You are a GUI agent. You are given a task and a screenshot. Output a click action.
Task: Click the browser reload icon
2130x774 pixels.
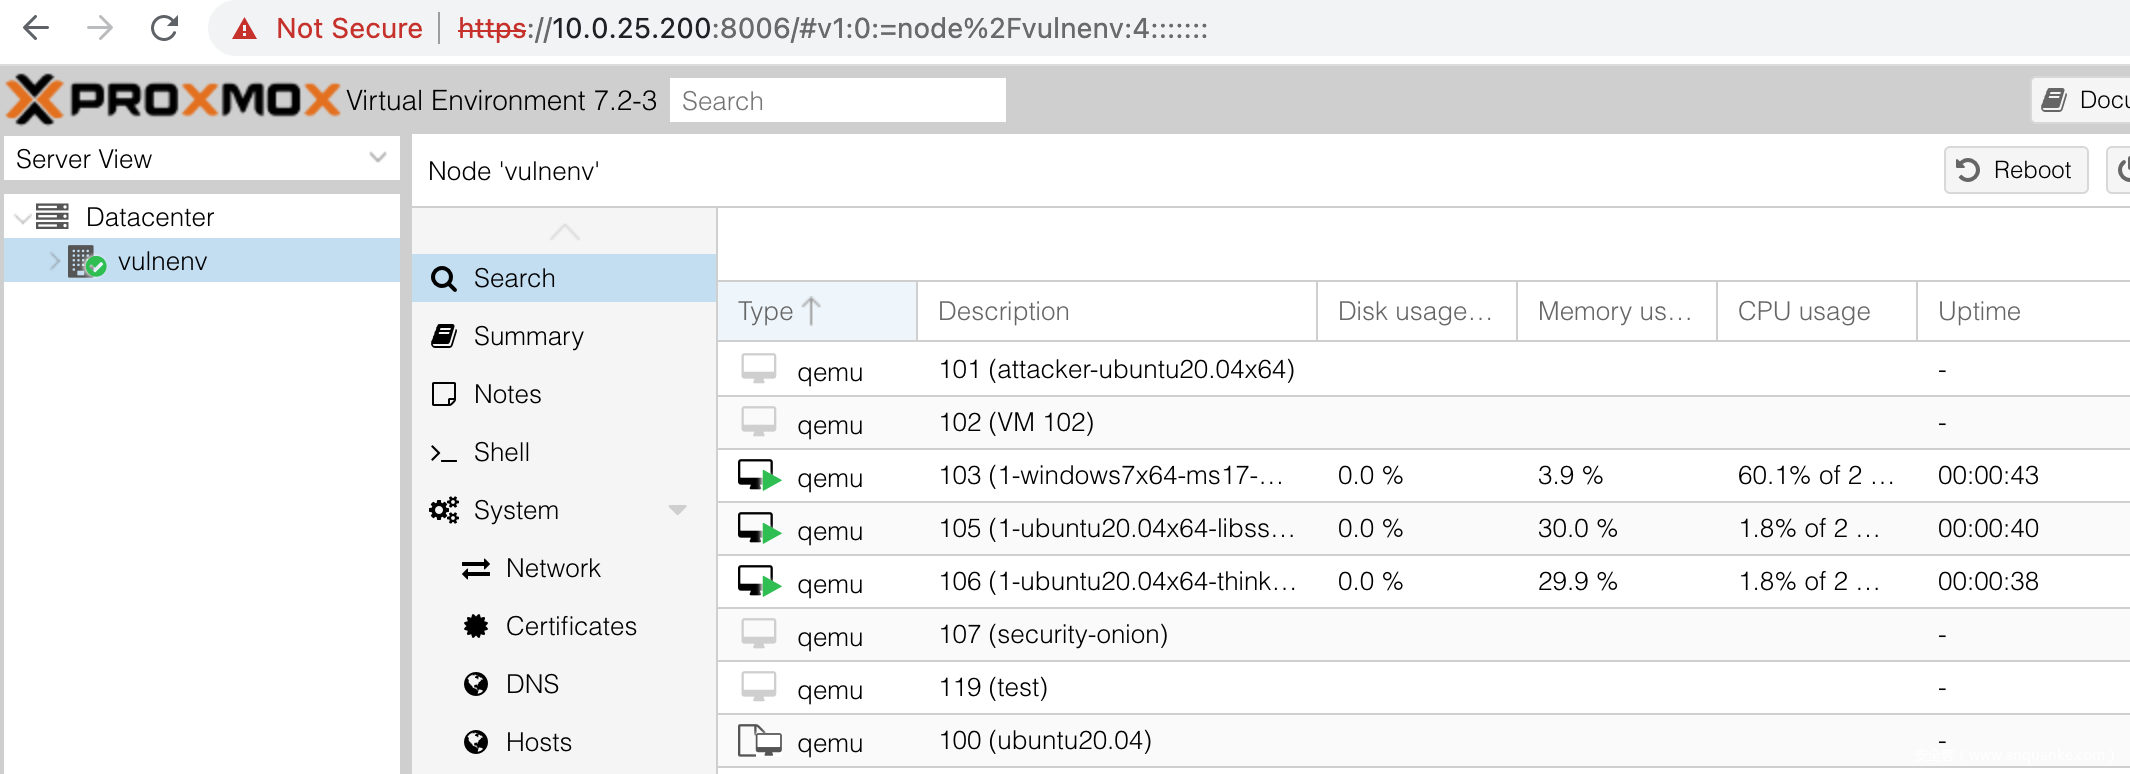click(164, 28)
